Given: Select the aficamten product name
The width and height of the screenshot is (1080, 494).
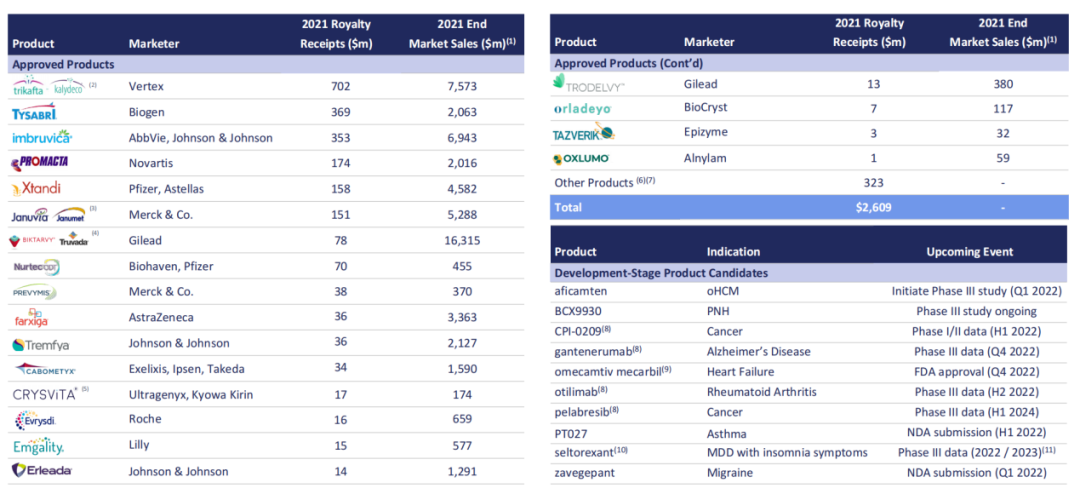Looking at the screenshot, I should [581, 291].
